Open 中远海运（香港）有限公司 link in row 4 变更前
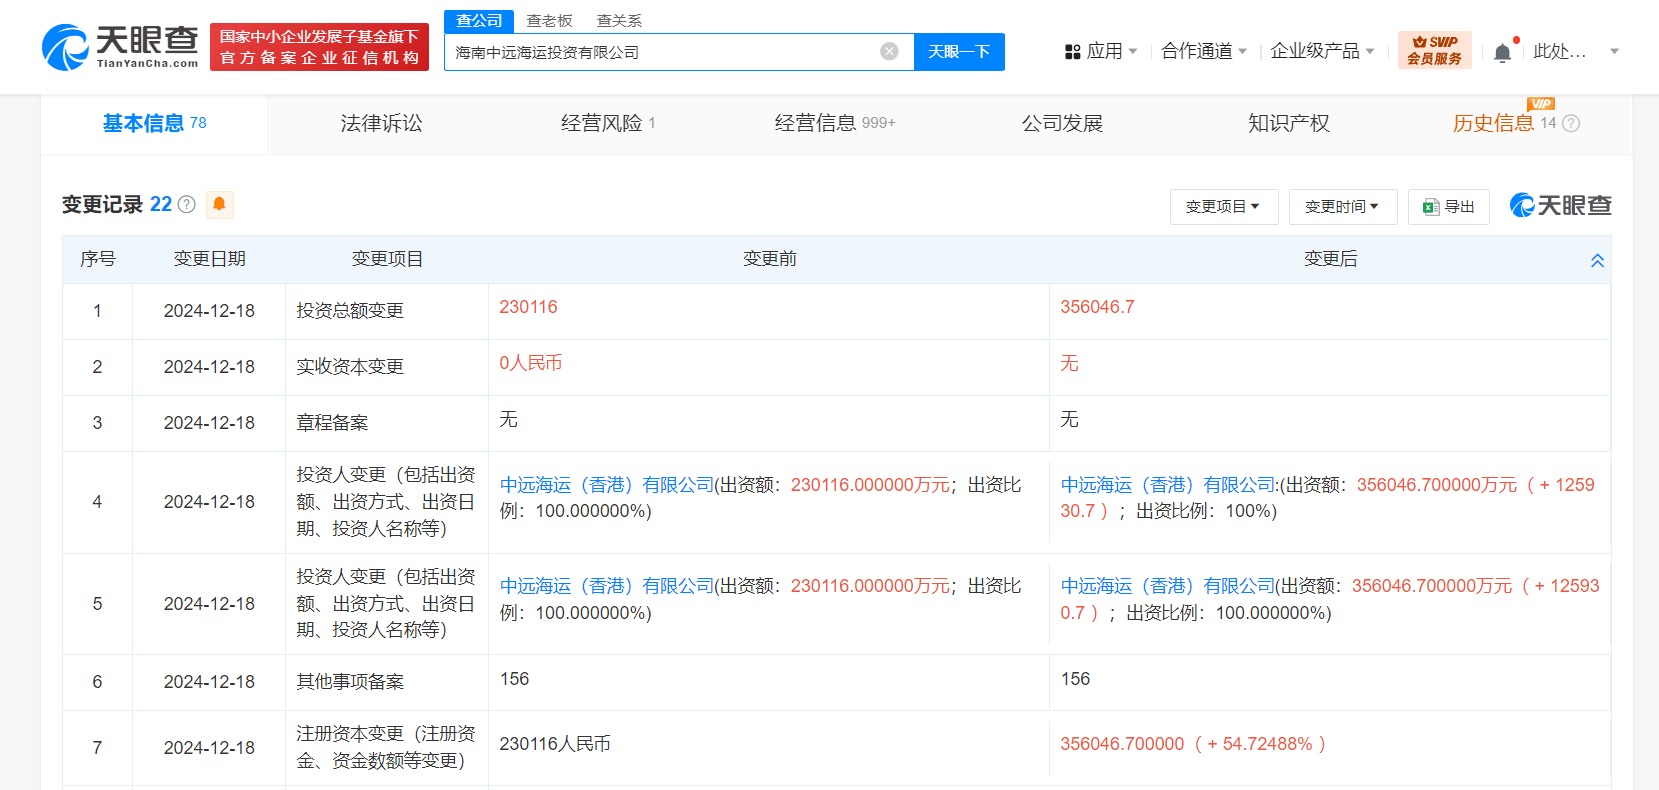 point(607,485)
